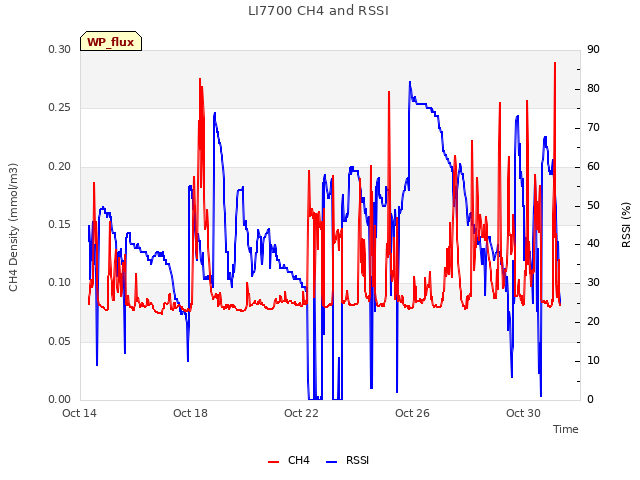This screenshot has width=640, height=480.
Task: Click the 70 right axis value
Action: [x=593, y=128]
